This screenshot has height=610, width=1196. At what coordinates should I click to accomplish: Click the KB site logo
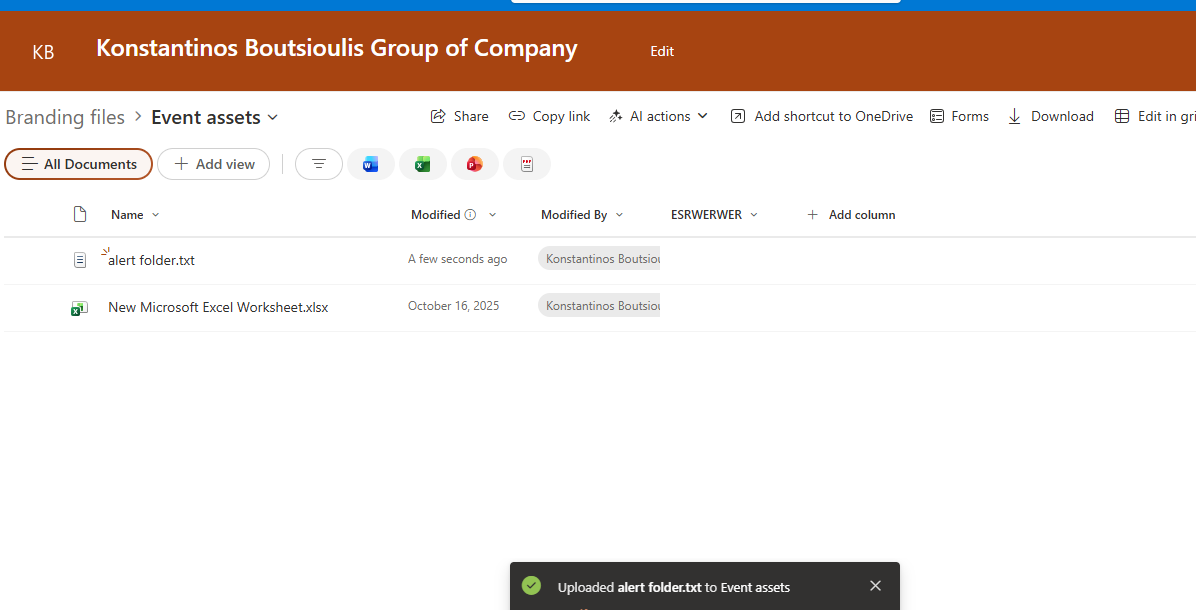[x=43, y=52]
